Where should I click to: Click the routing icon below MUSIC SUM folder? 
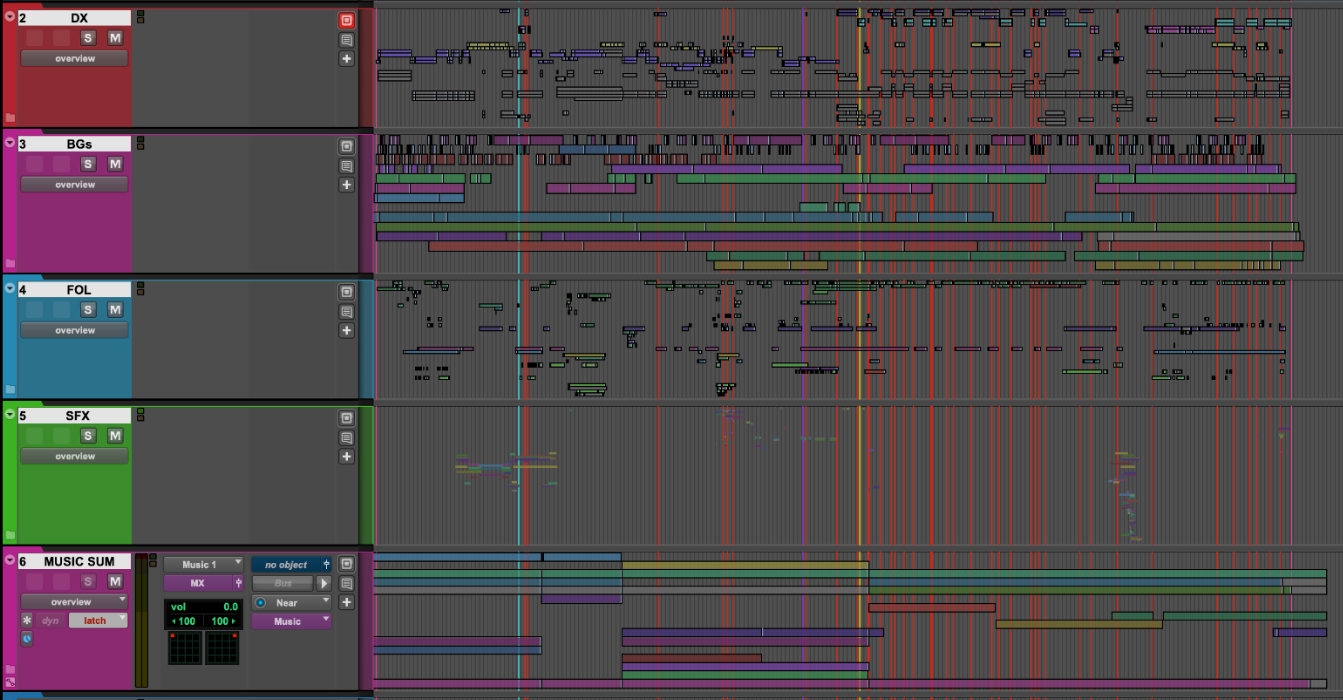click(x=10, y=682)
